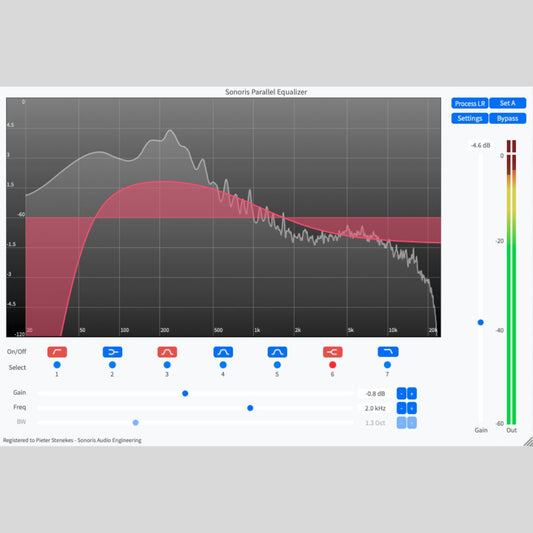Image resolution: width=533 pixels, height=533 pixels.
Task: Click the -0.8 dB gain value
Action: pyautogui.click(x=375, y=394)
